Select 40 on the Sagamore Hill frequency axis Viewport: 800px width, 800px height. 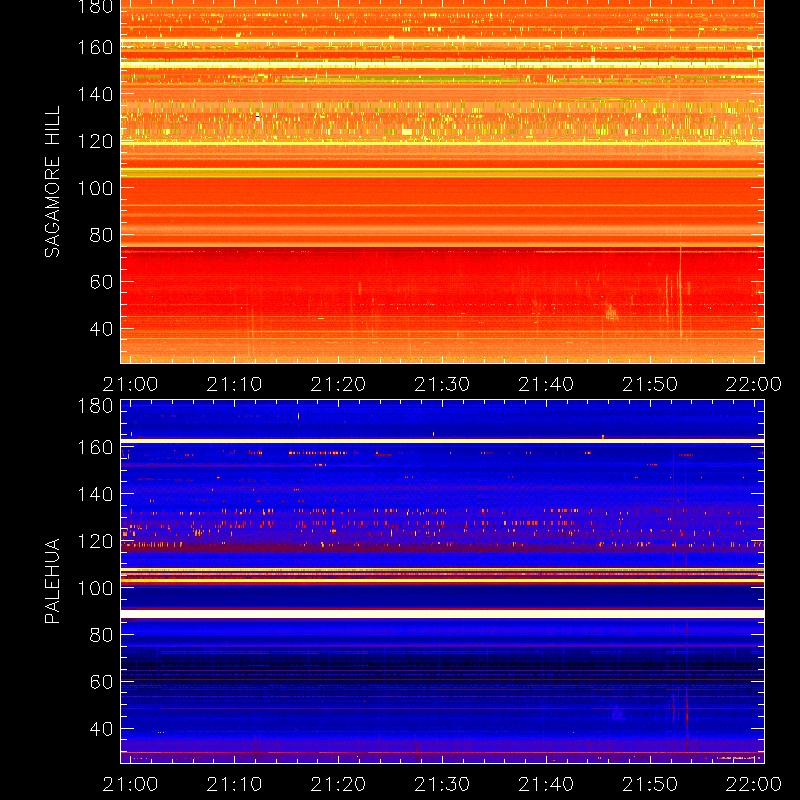tap(102, 329)
